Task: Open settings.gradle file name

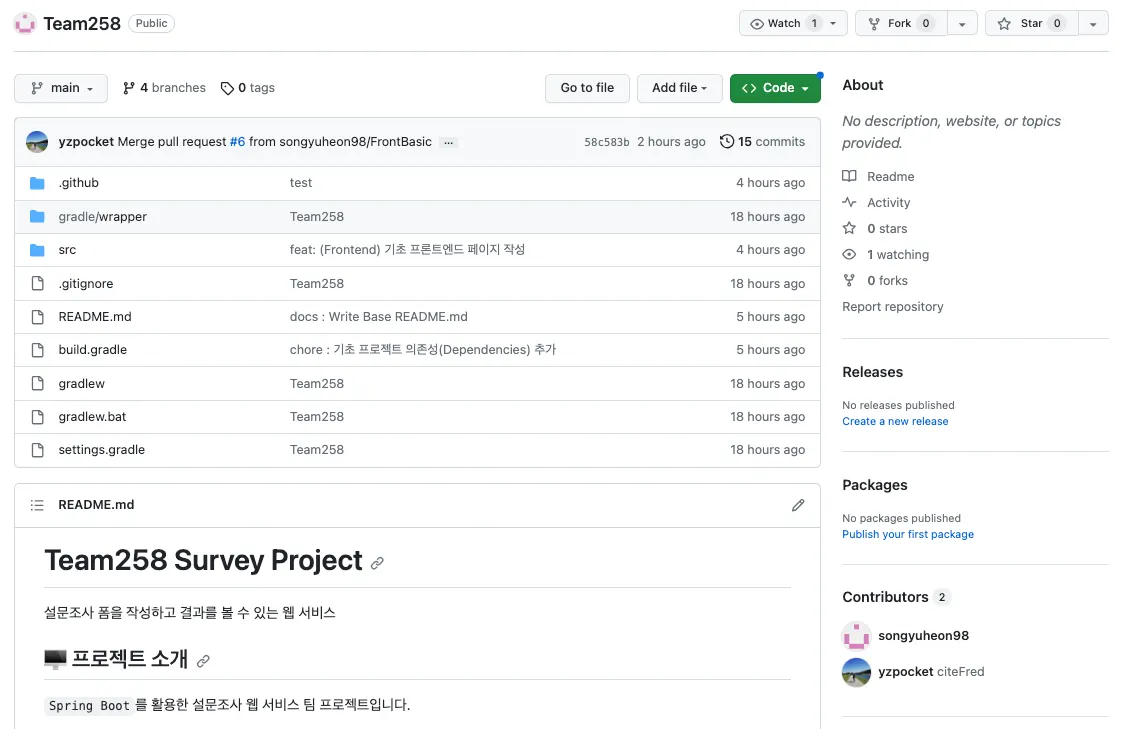Action: 101,450
